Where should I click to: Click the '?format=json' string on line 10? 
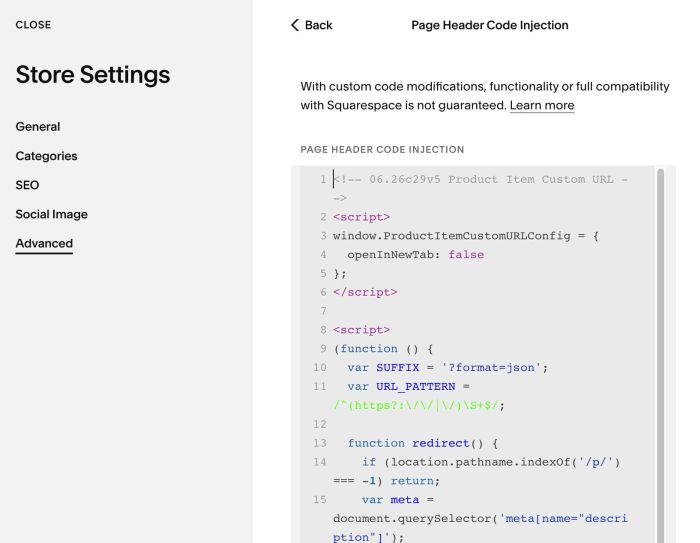coord(491,368)
